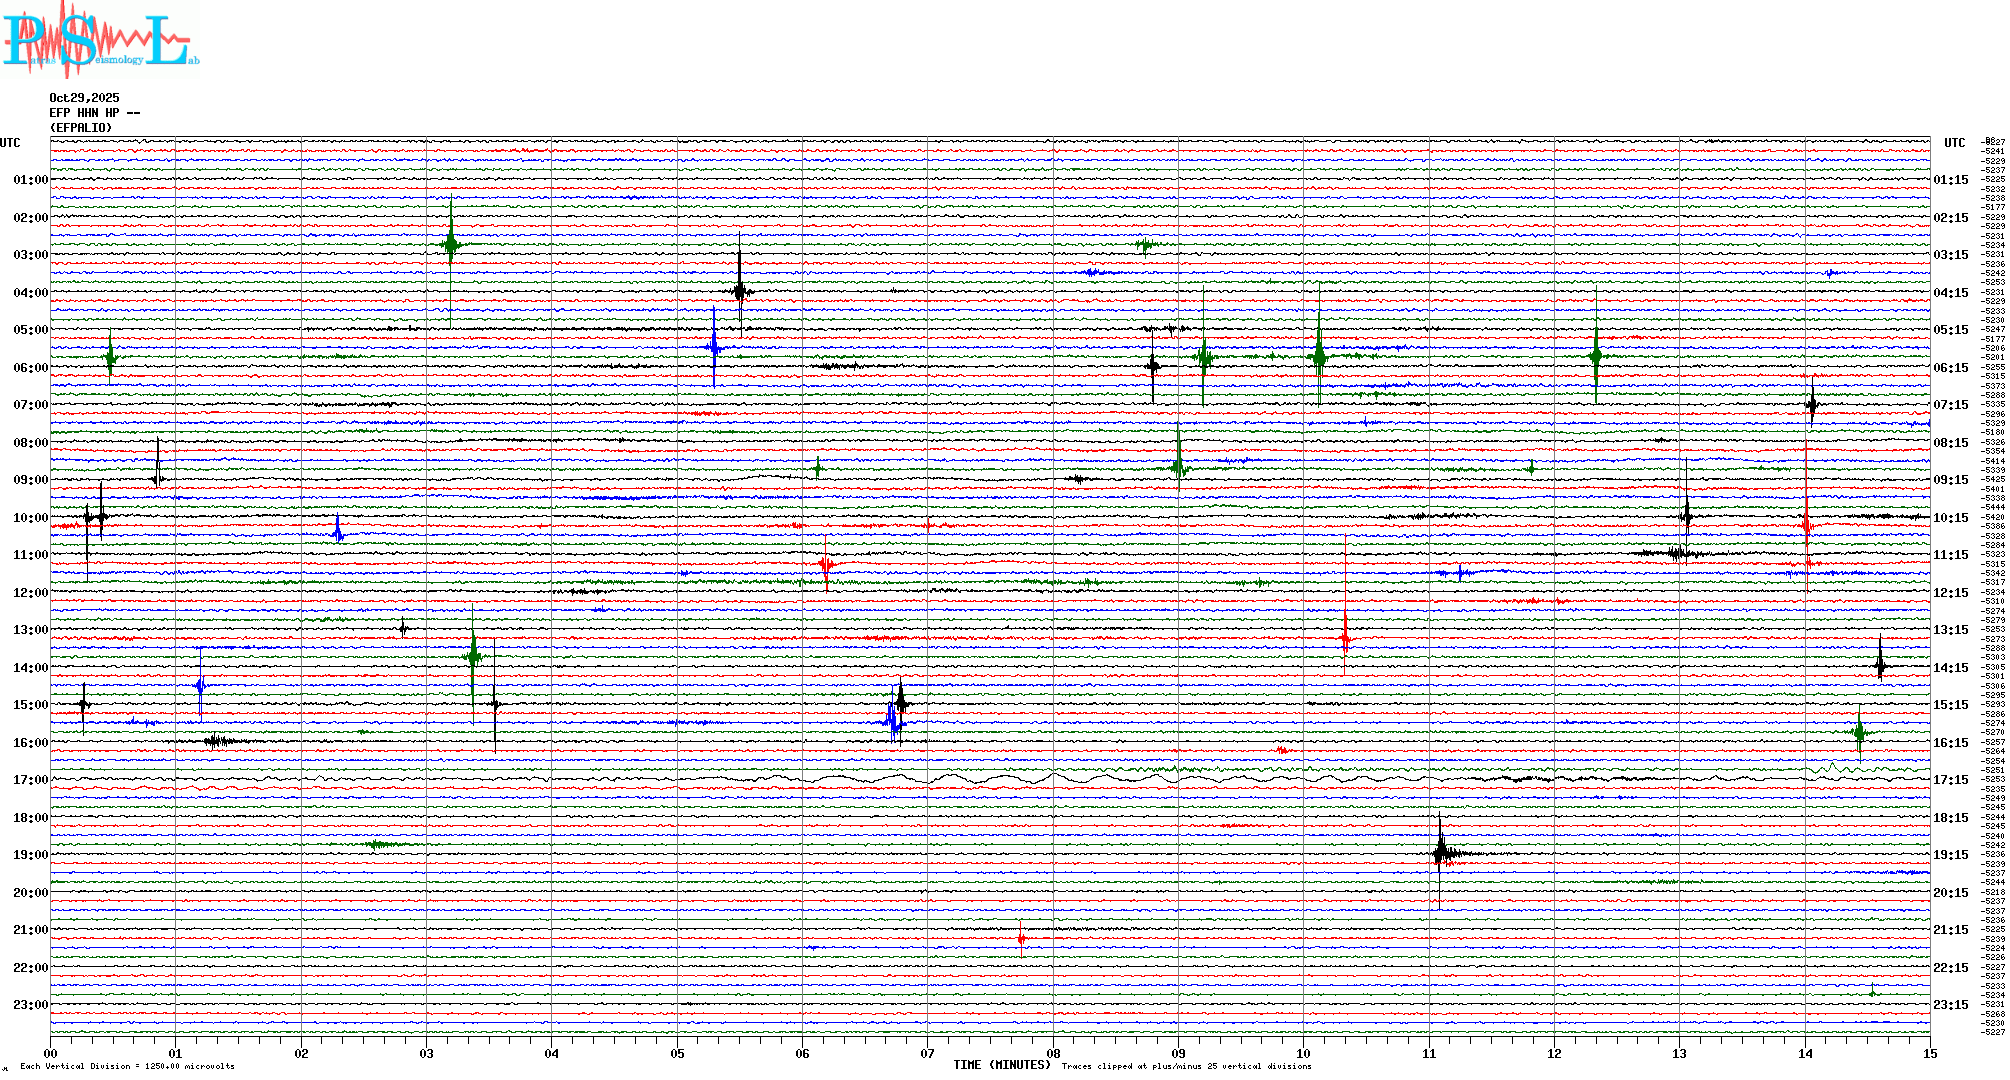Click the 19:15 label on right side
Screen dimensions: 2010x1080
1950,855
